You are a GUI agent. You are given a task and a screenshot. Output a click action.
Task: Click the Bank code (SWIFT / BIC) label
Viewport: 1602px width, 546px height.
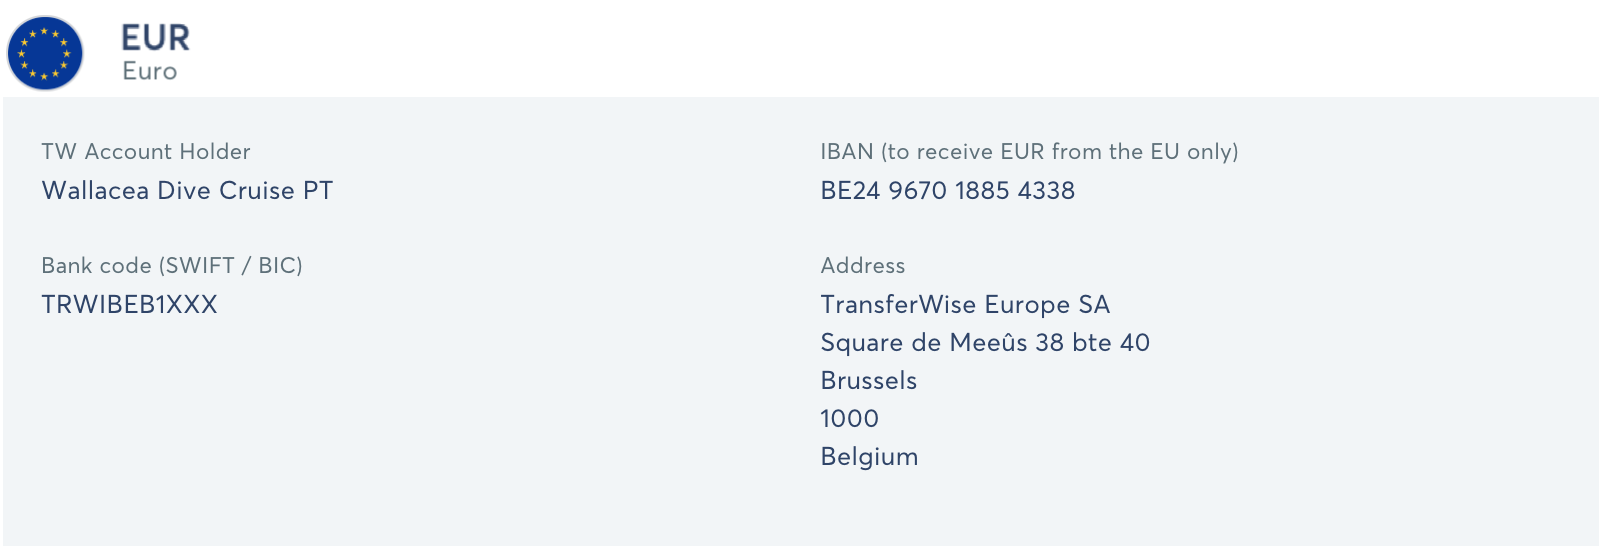coord(172,266)
